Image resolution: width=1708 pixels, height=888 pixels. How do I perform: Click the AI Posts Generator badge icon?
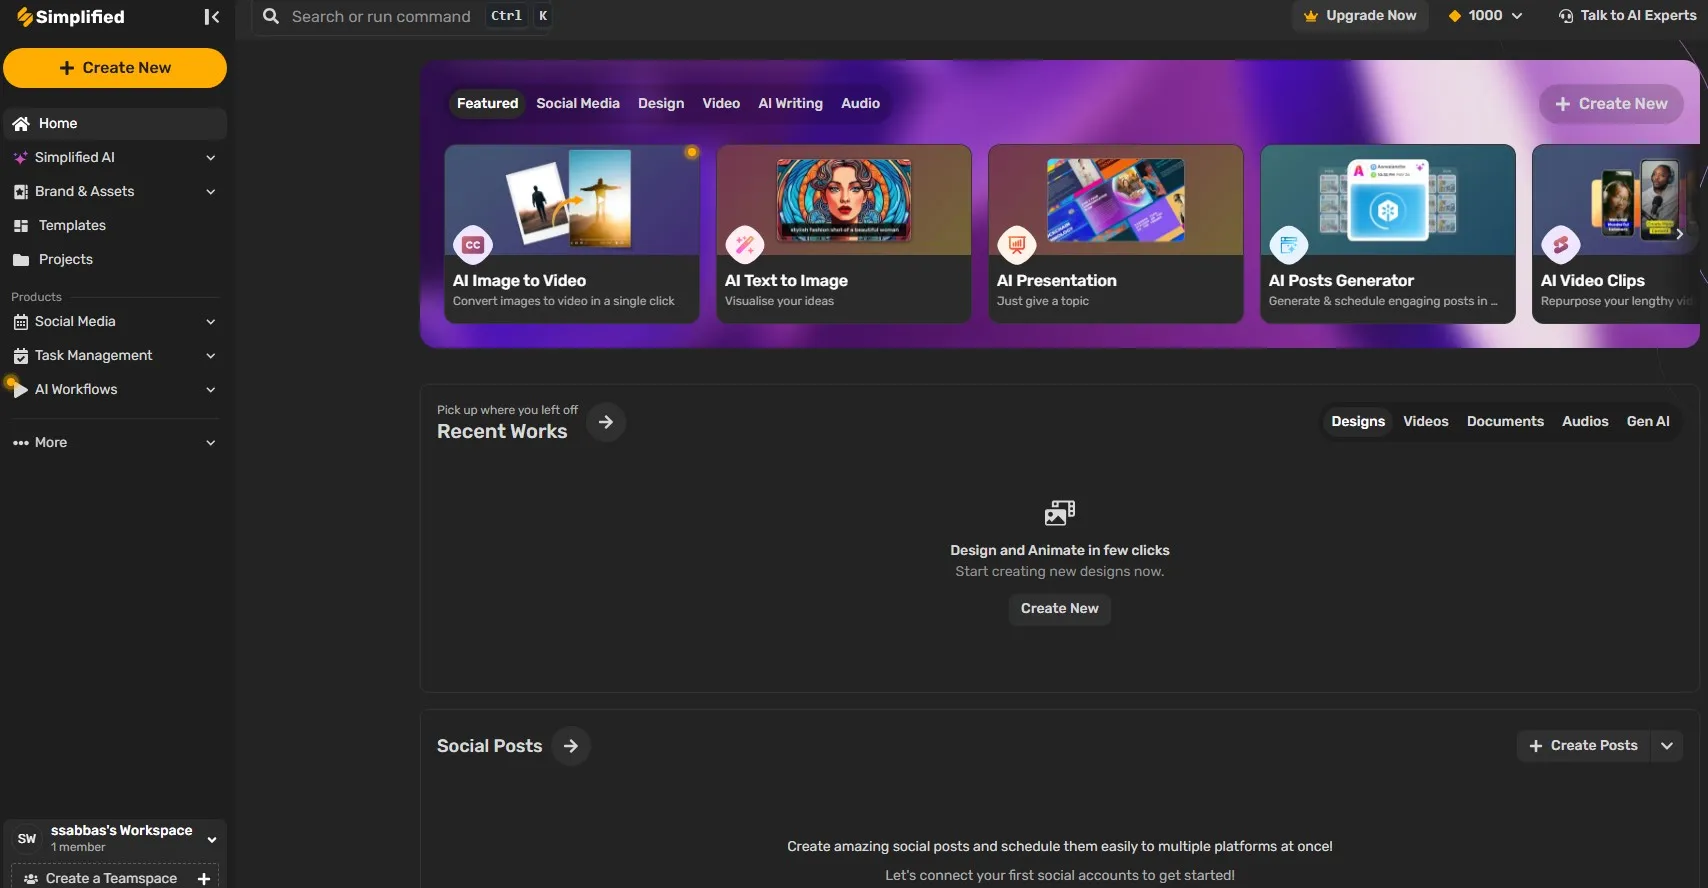click(1289, 244)
